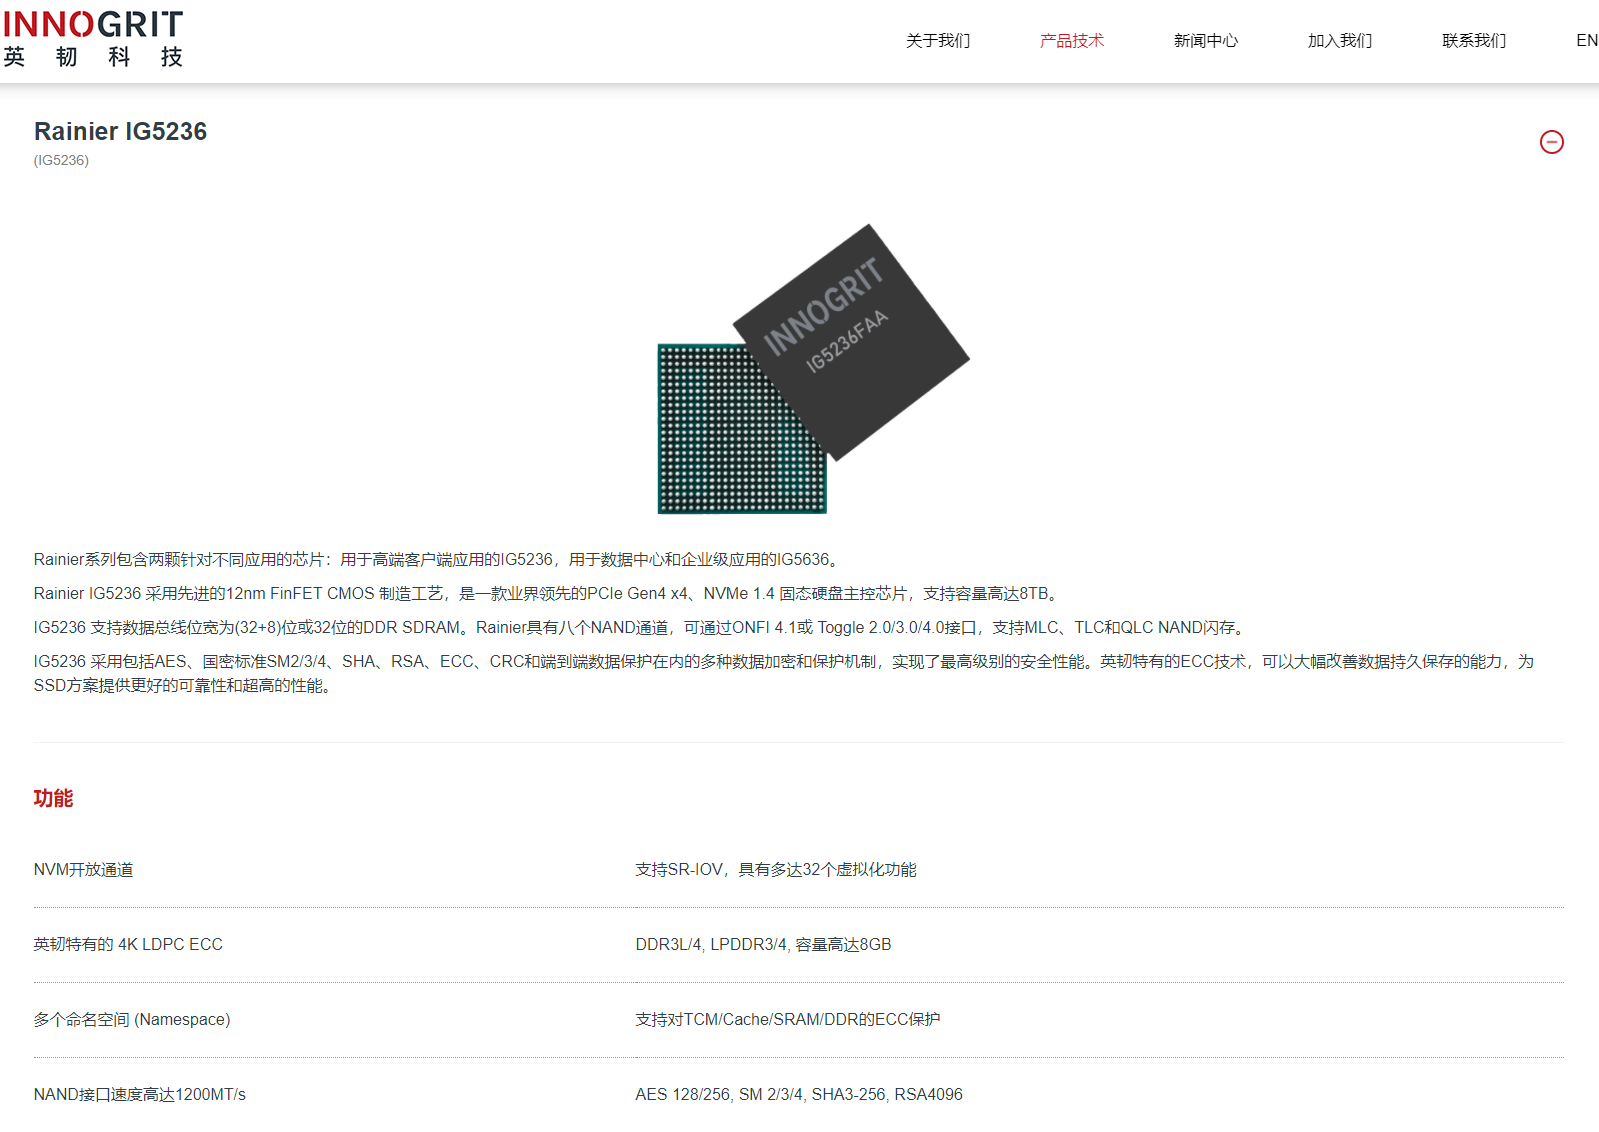Switch language to EN
Image resolution: width=1599 pixels, height=1132 pixels.
click(1587, 41)
